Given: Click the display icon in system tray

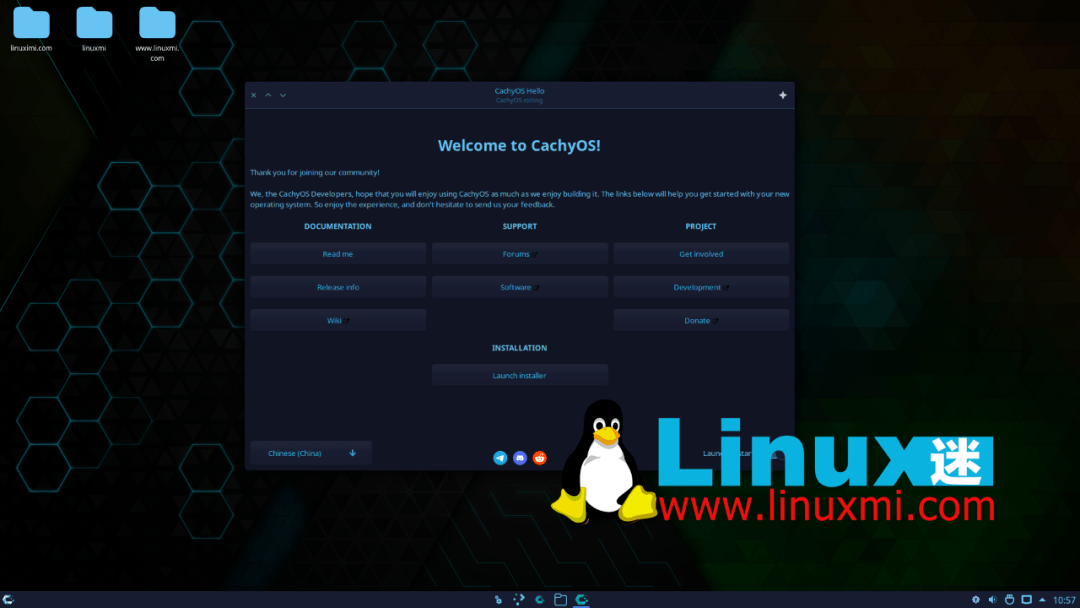Looking at the screenshot, I should pyautogui.click(x=1026, y=599).
